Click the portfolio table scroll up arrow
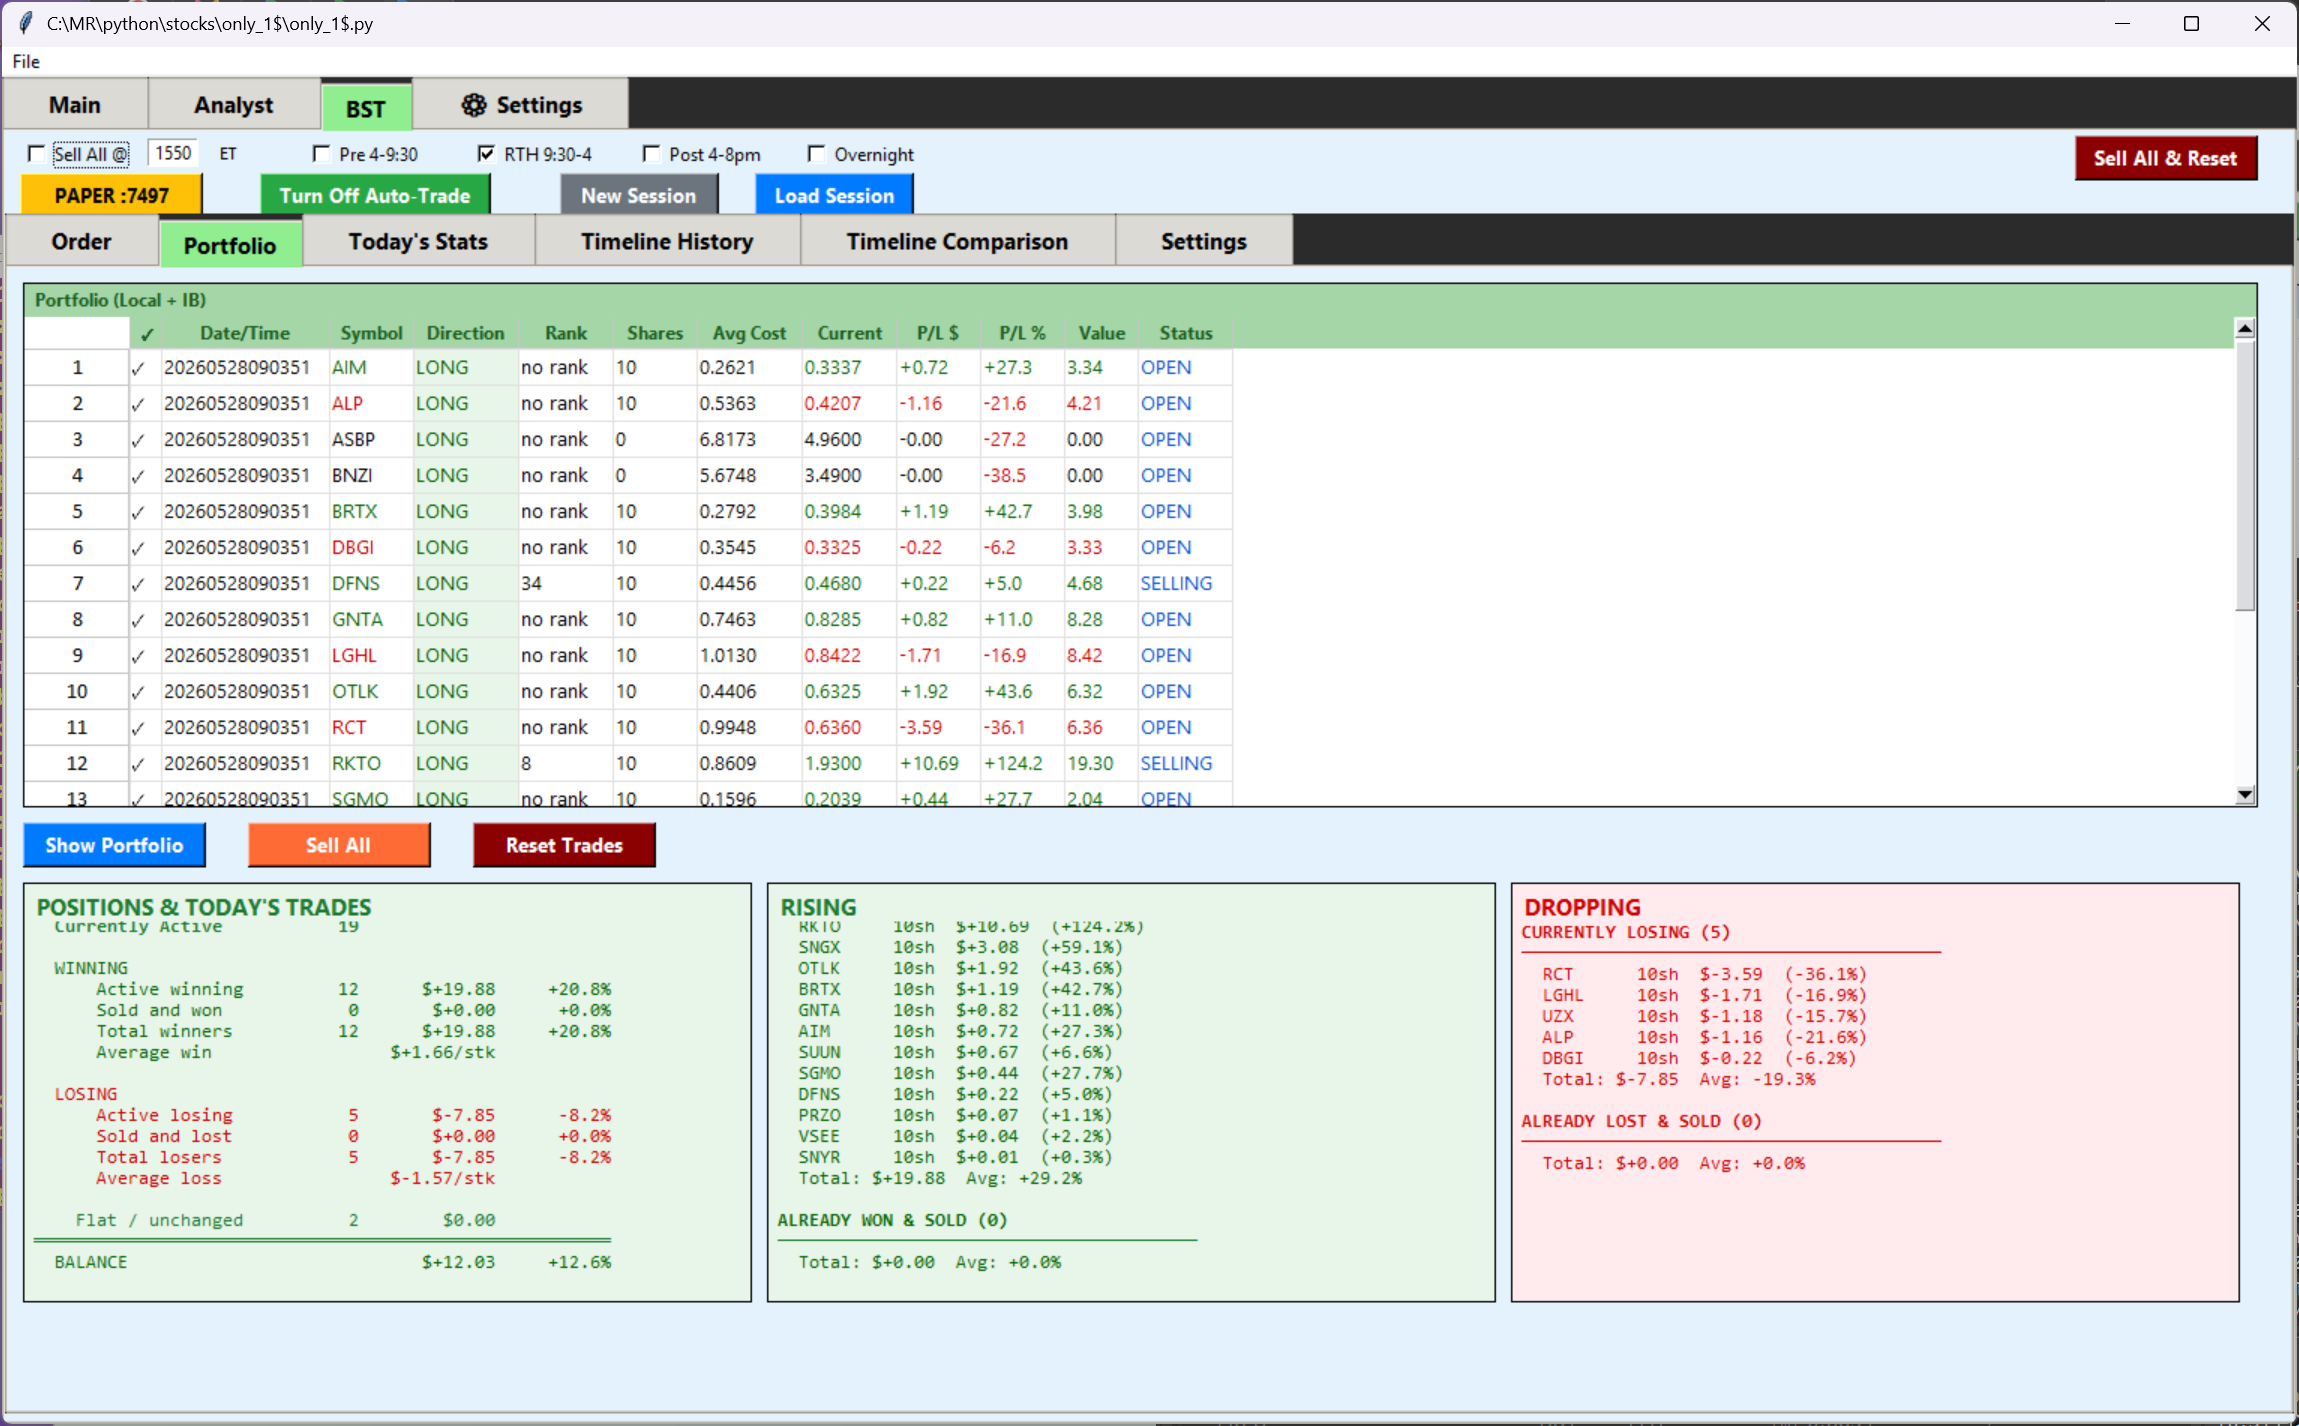This screenshot has width=2299, height=1426. tap(2244, 328)
